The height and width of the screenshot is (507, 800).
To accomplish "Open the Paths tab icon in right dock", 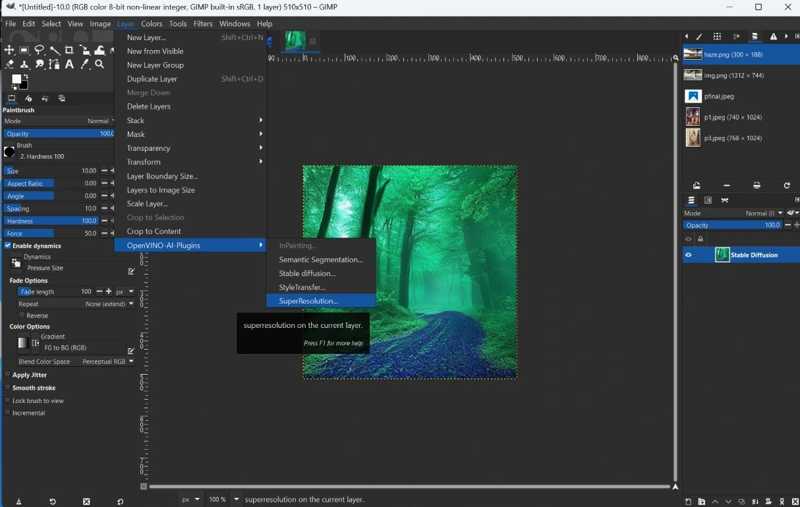I will tap(724, 200).
